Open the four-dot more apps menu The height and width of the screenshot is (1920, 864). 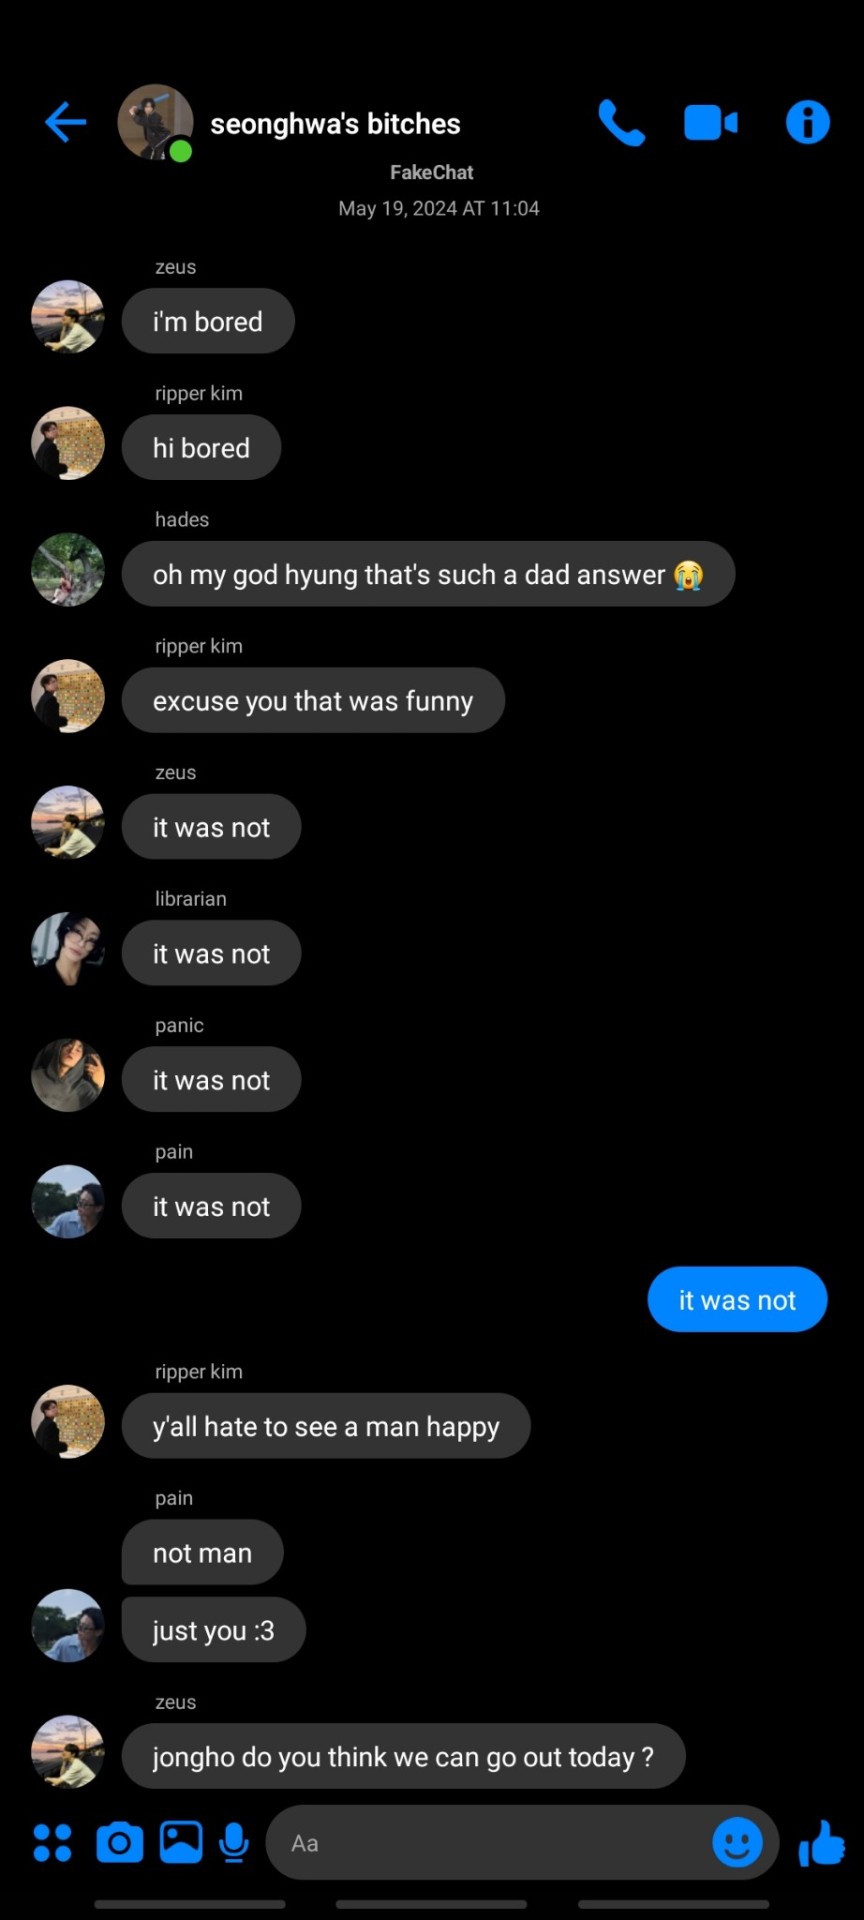point(52,1842)
